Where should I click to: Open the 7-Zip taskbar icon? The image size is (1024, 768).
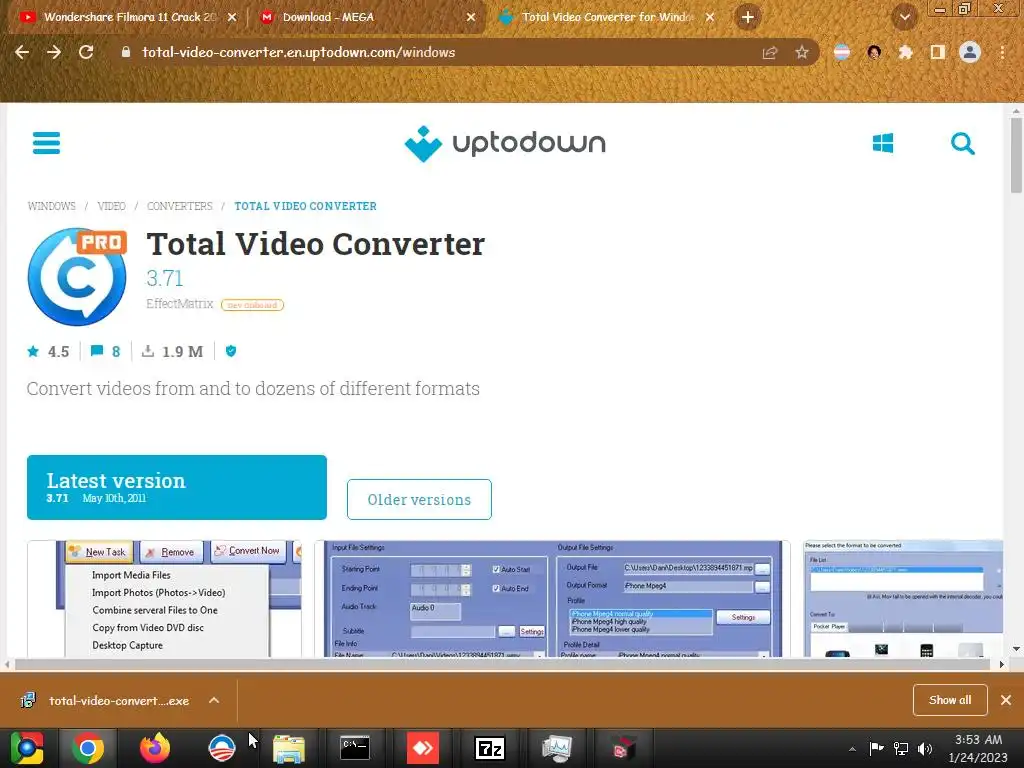tap(490, 748)
